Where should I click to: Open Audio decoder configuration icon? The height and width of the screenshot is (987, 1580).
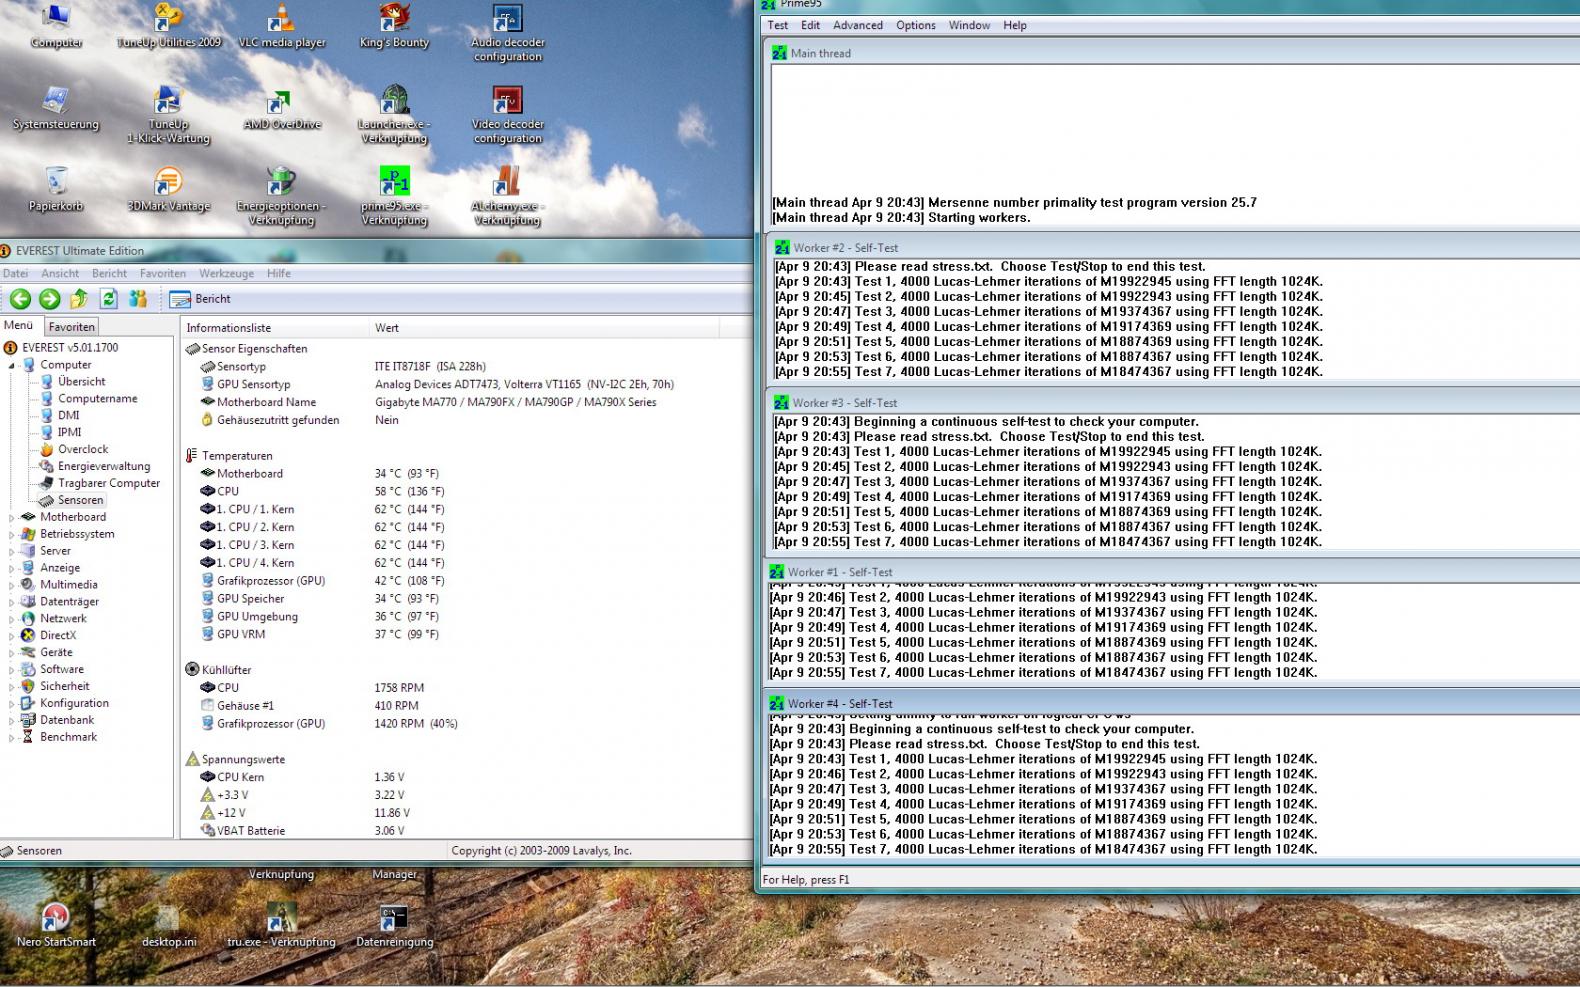tap(508, 33)
